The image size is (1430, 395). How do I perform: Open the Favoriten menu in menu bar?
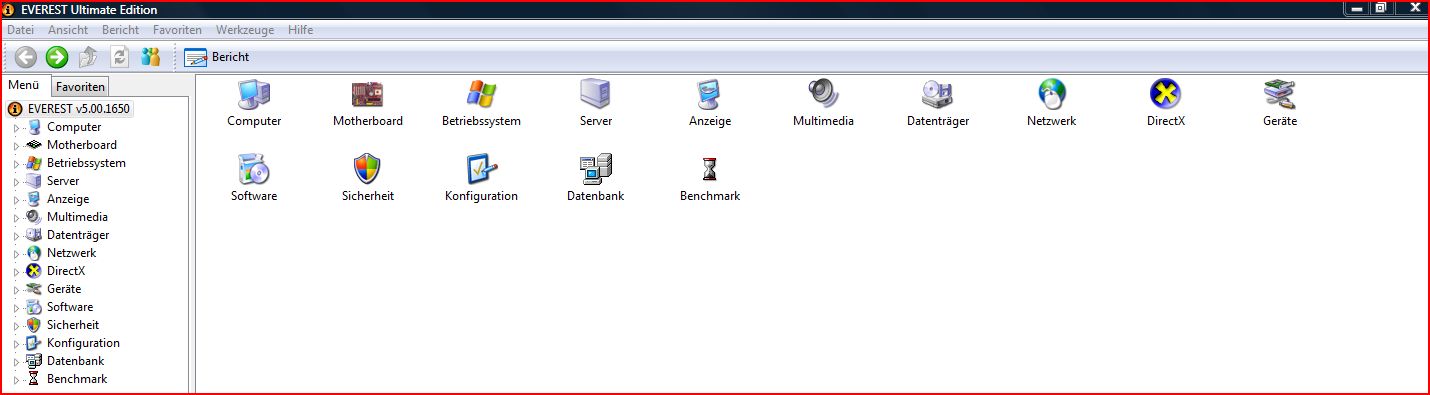point(177,30)
